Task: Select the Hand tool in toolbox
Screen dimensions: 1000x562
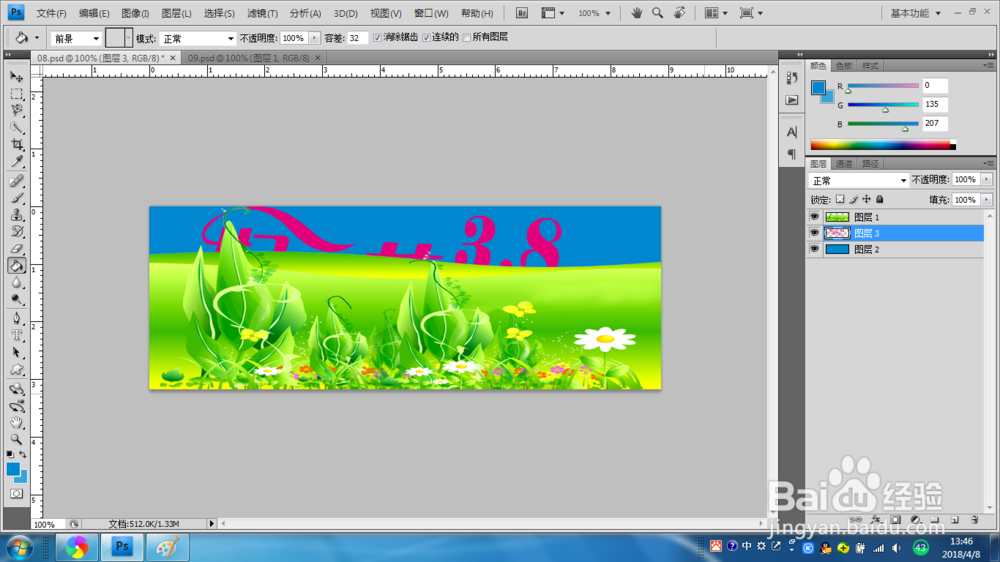Action: (x=17, y=422)
